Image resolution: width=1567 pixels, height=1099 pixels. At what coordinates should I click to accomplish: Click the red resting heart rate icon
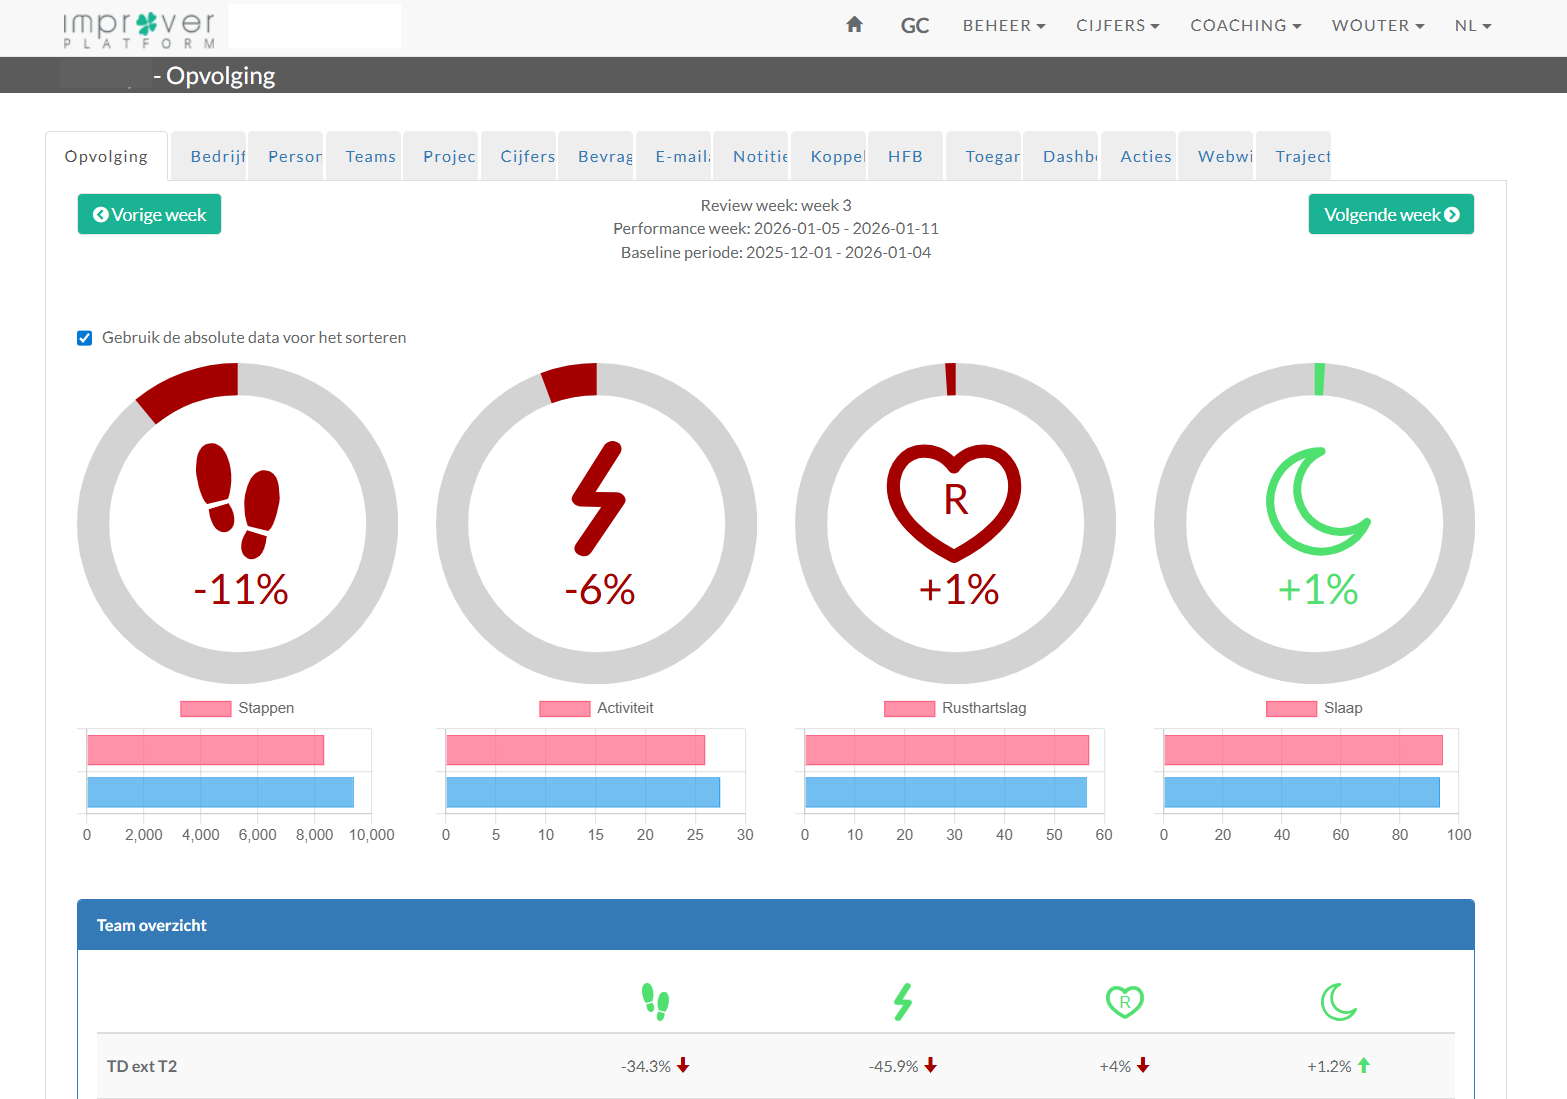(x=954, y=500)
